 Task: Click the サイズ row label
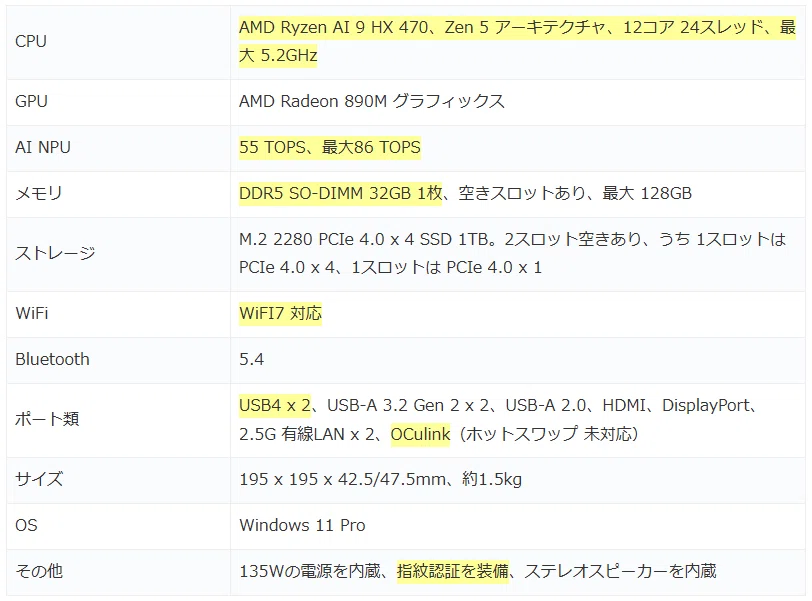coord(39,479)
